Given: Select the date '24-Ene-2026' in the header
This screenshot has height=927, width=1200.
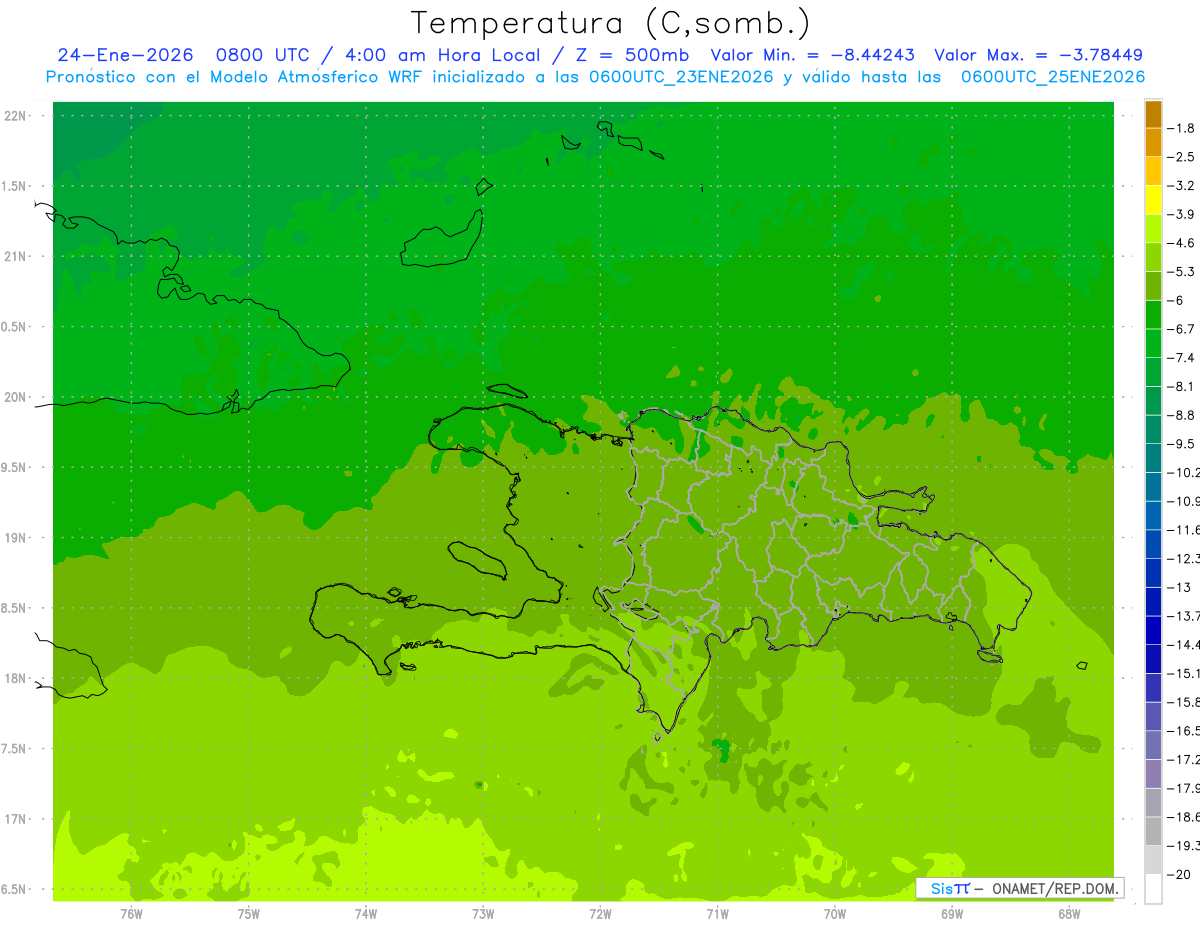Looking at the screenshot, I should (125, 55).
